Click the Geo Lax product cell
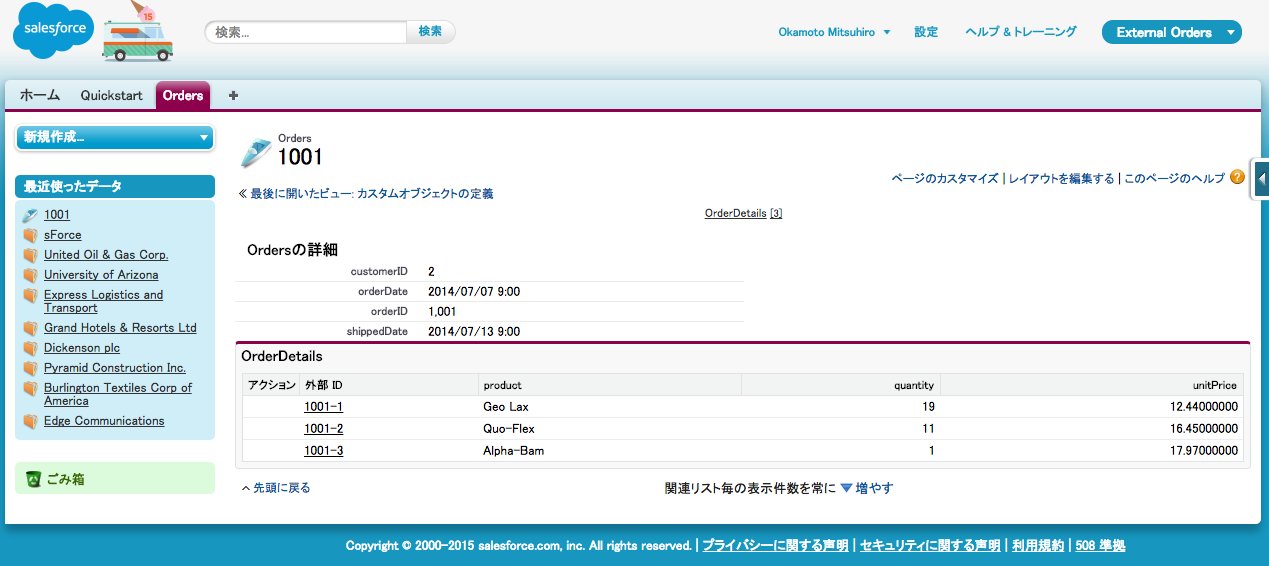1269x566 pixels. (506, 407)
